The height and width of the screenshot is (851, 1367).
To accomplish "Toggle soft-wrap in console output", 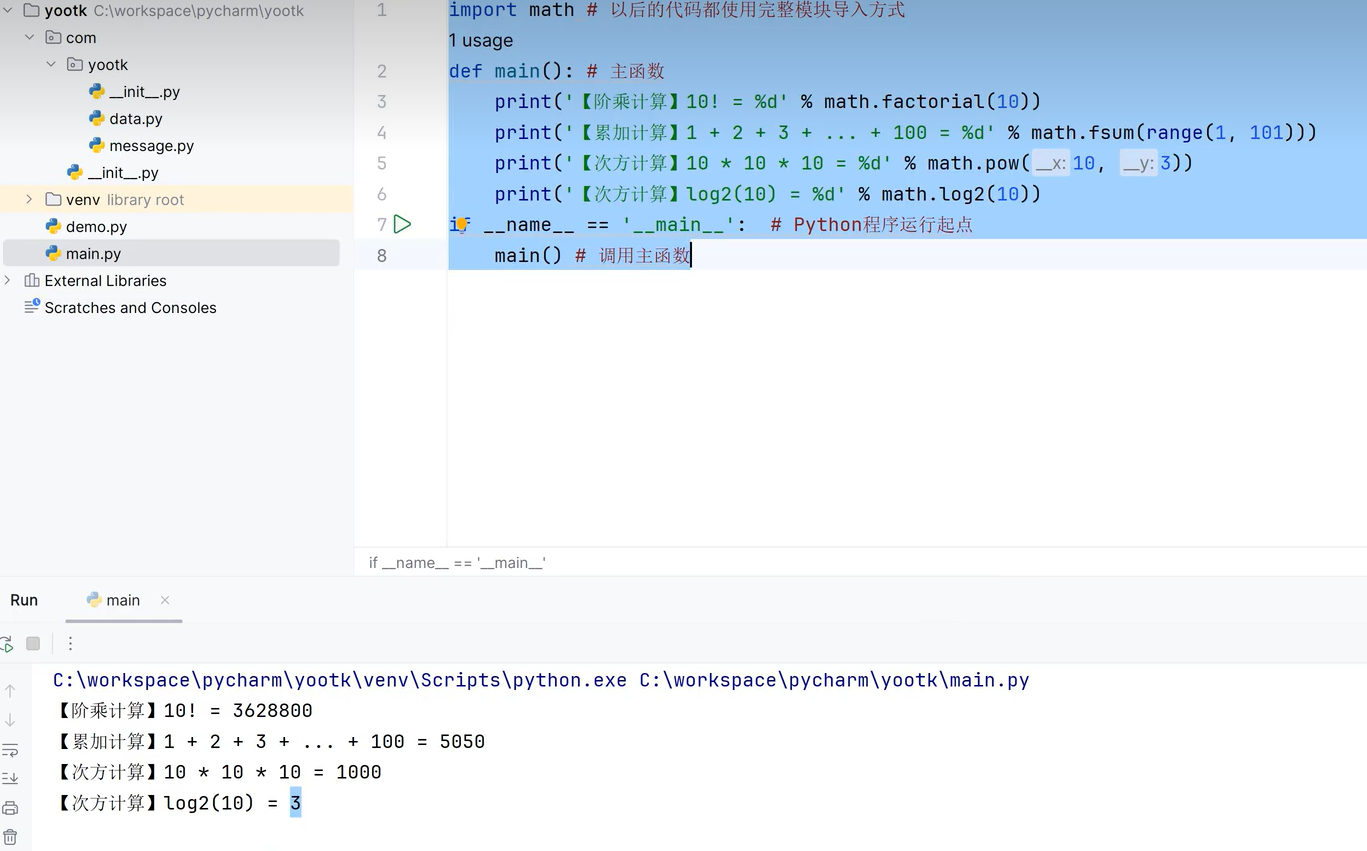I will click(x=10, y=750).
